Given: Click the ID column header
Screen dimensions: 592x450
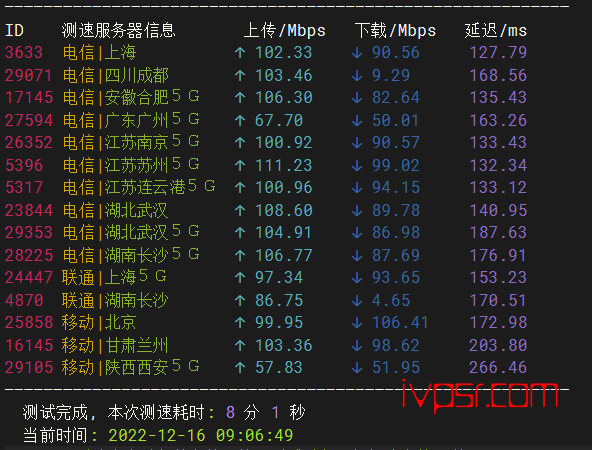Looking at the screenshot, I should 14,31.
